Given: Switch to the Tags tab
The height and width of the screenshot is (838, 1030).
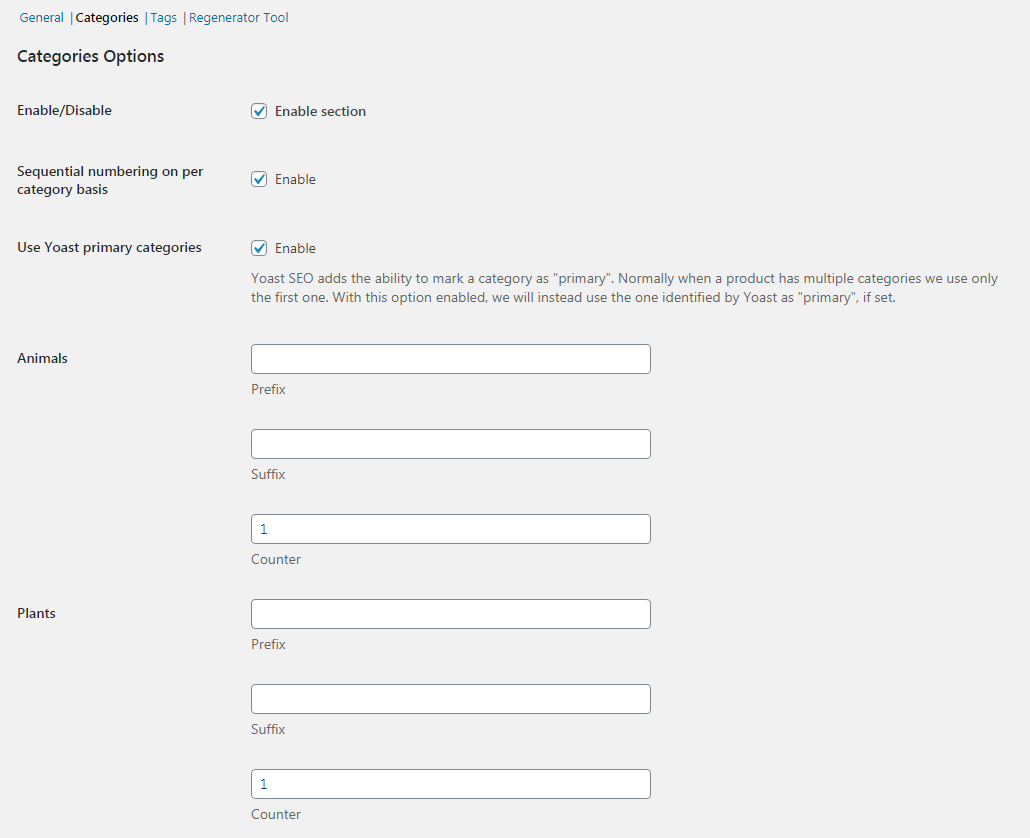Looking at the screenshot, I should click(x=164, y=18).
